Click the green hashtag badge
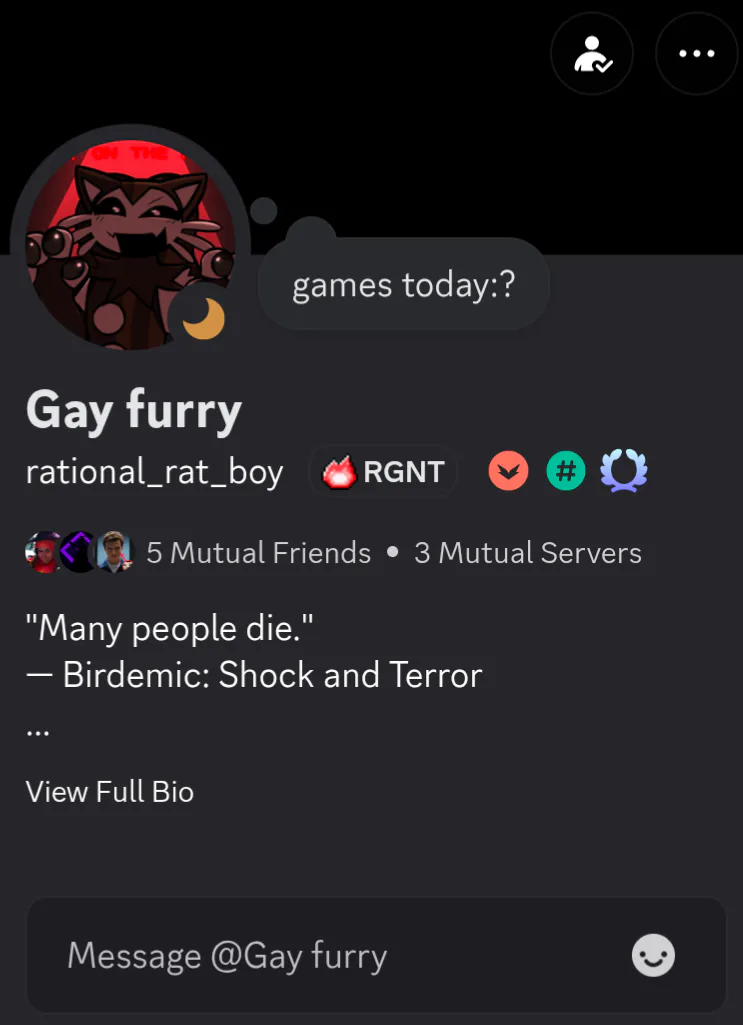743x1025 pixels. pos(566,471)
